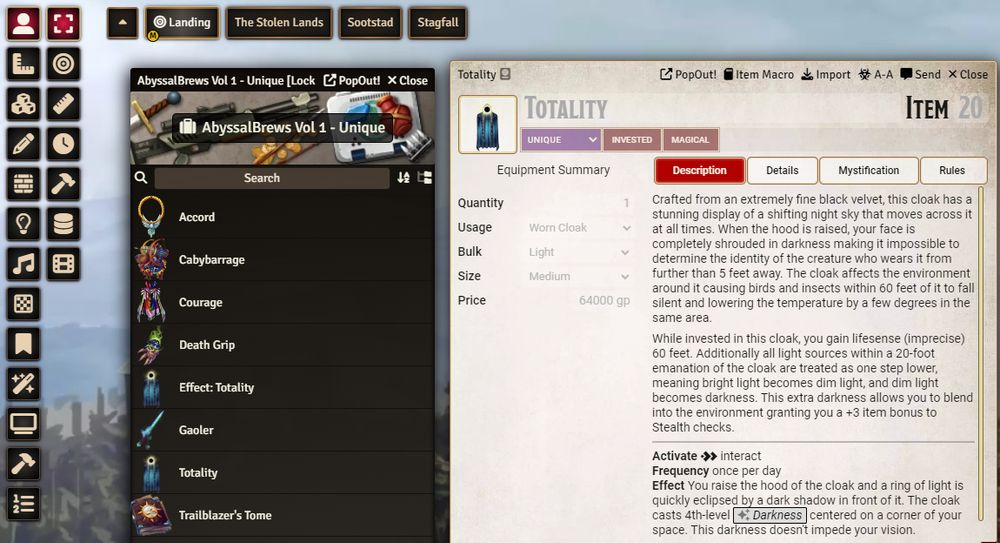Open the Unique rarity dropdown
Image resolution: width=1000 pixels, height=543 pixels.
[561, 140]
